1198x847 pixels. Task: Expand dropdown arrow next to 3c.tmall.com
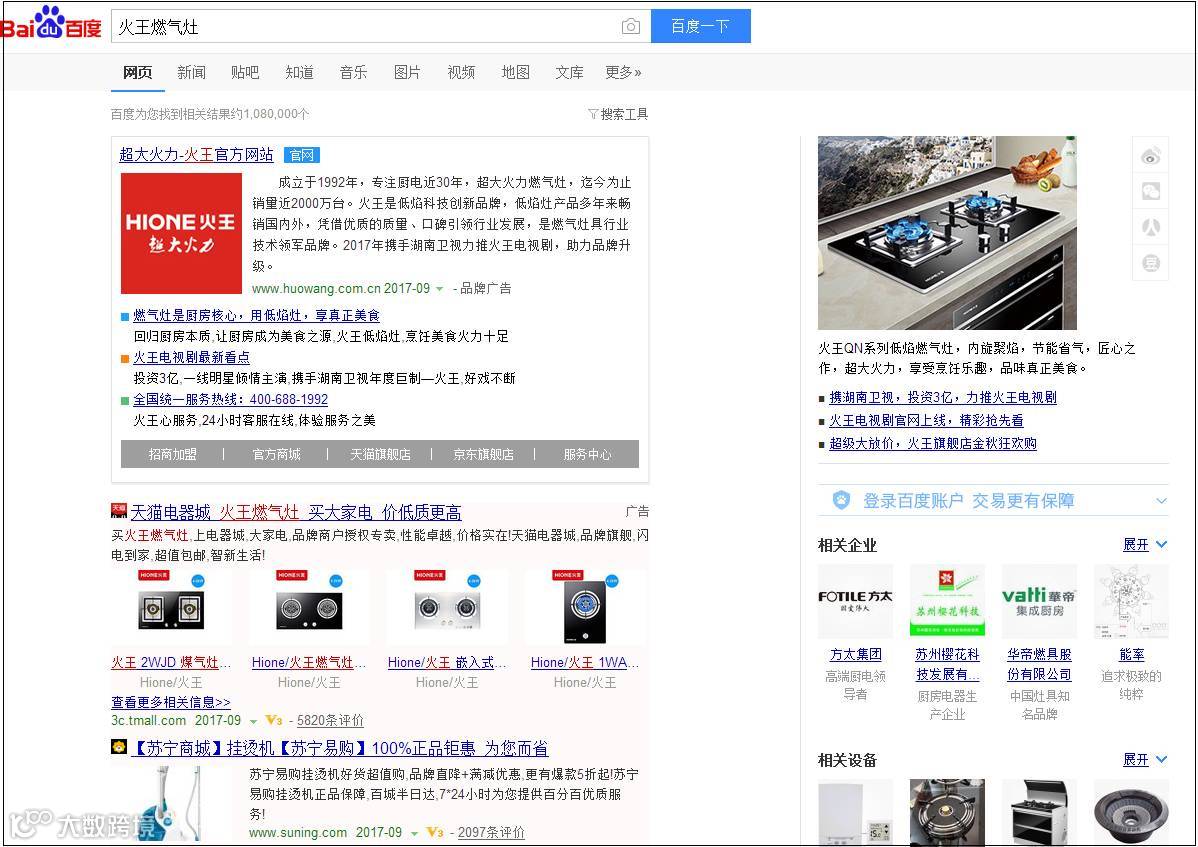pos(253,722)
